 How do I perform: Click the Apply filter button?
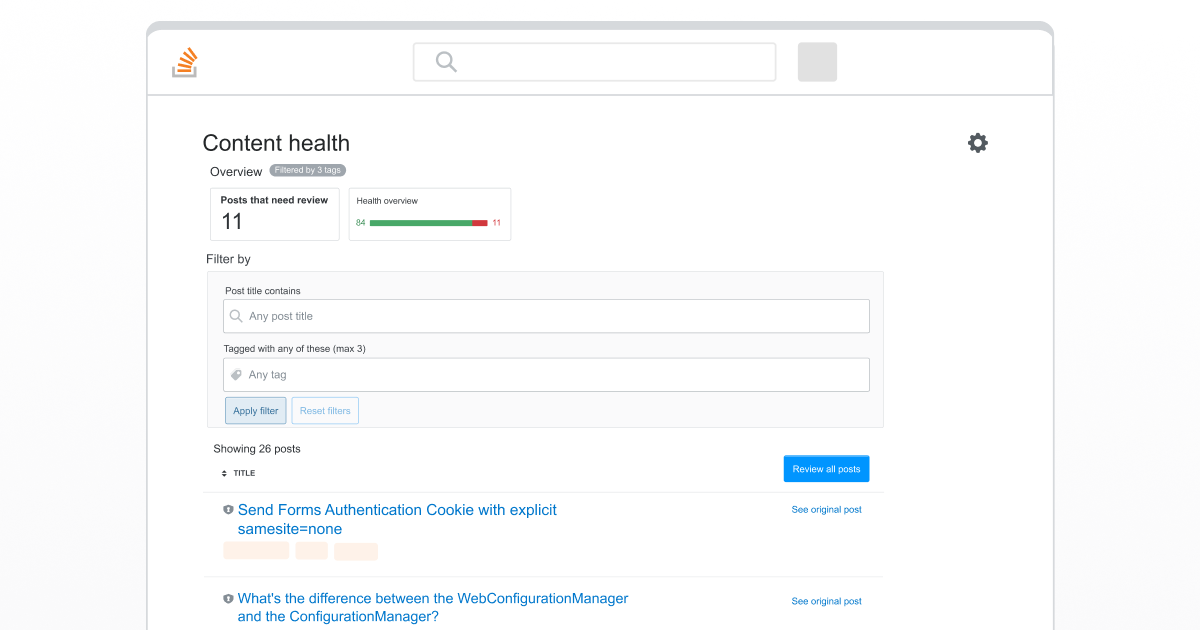256,411
